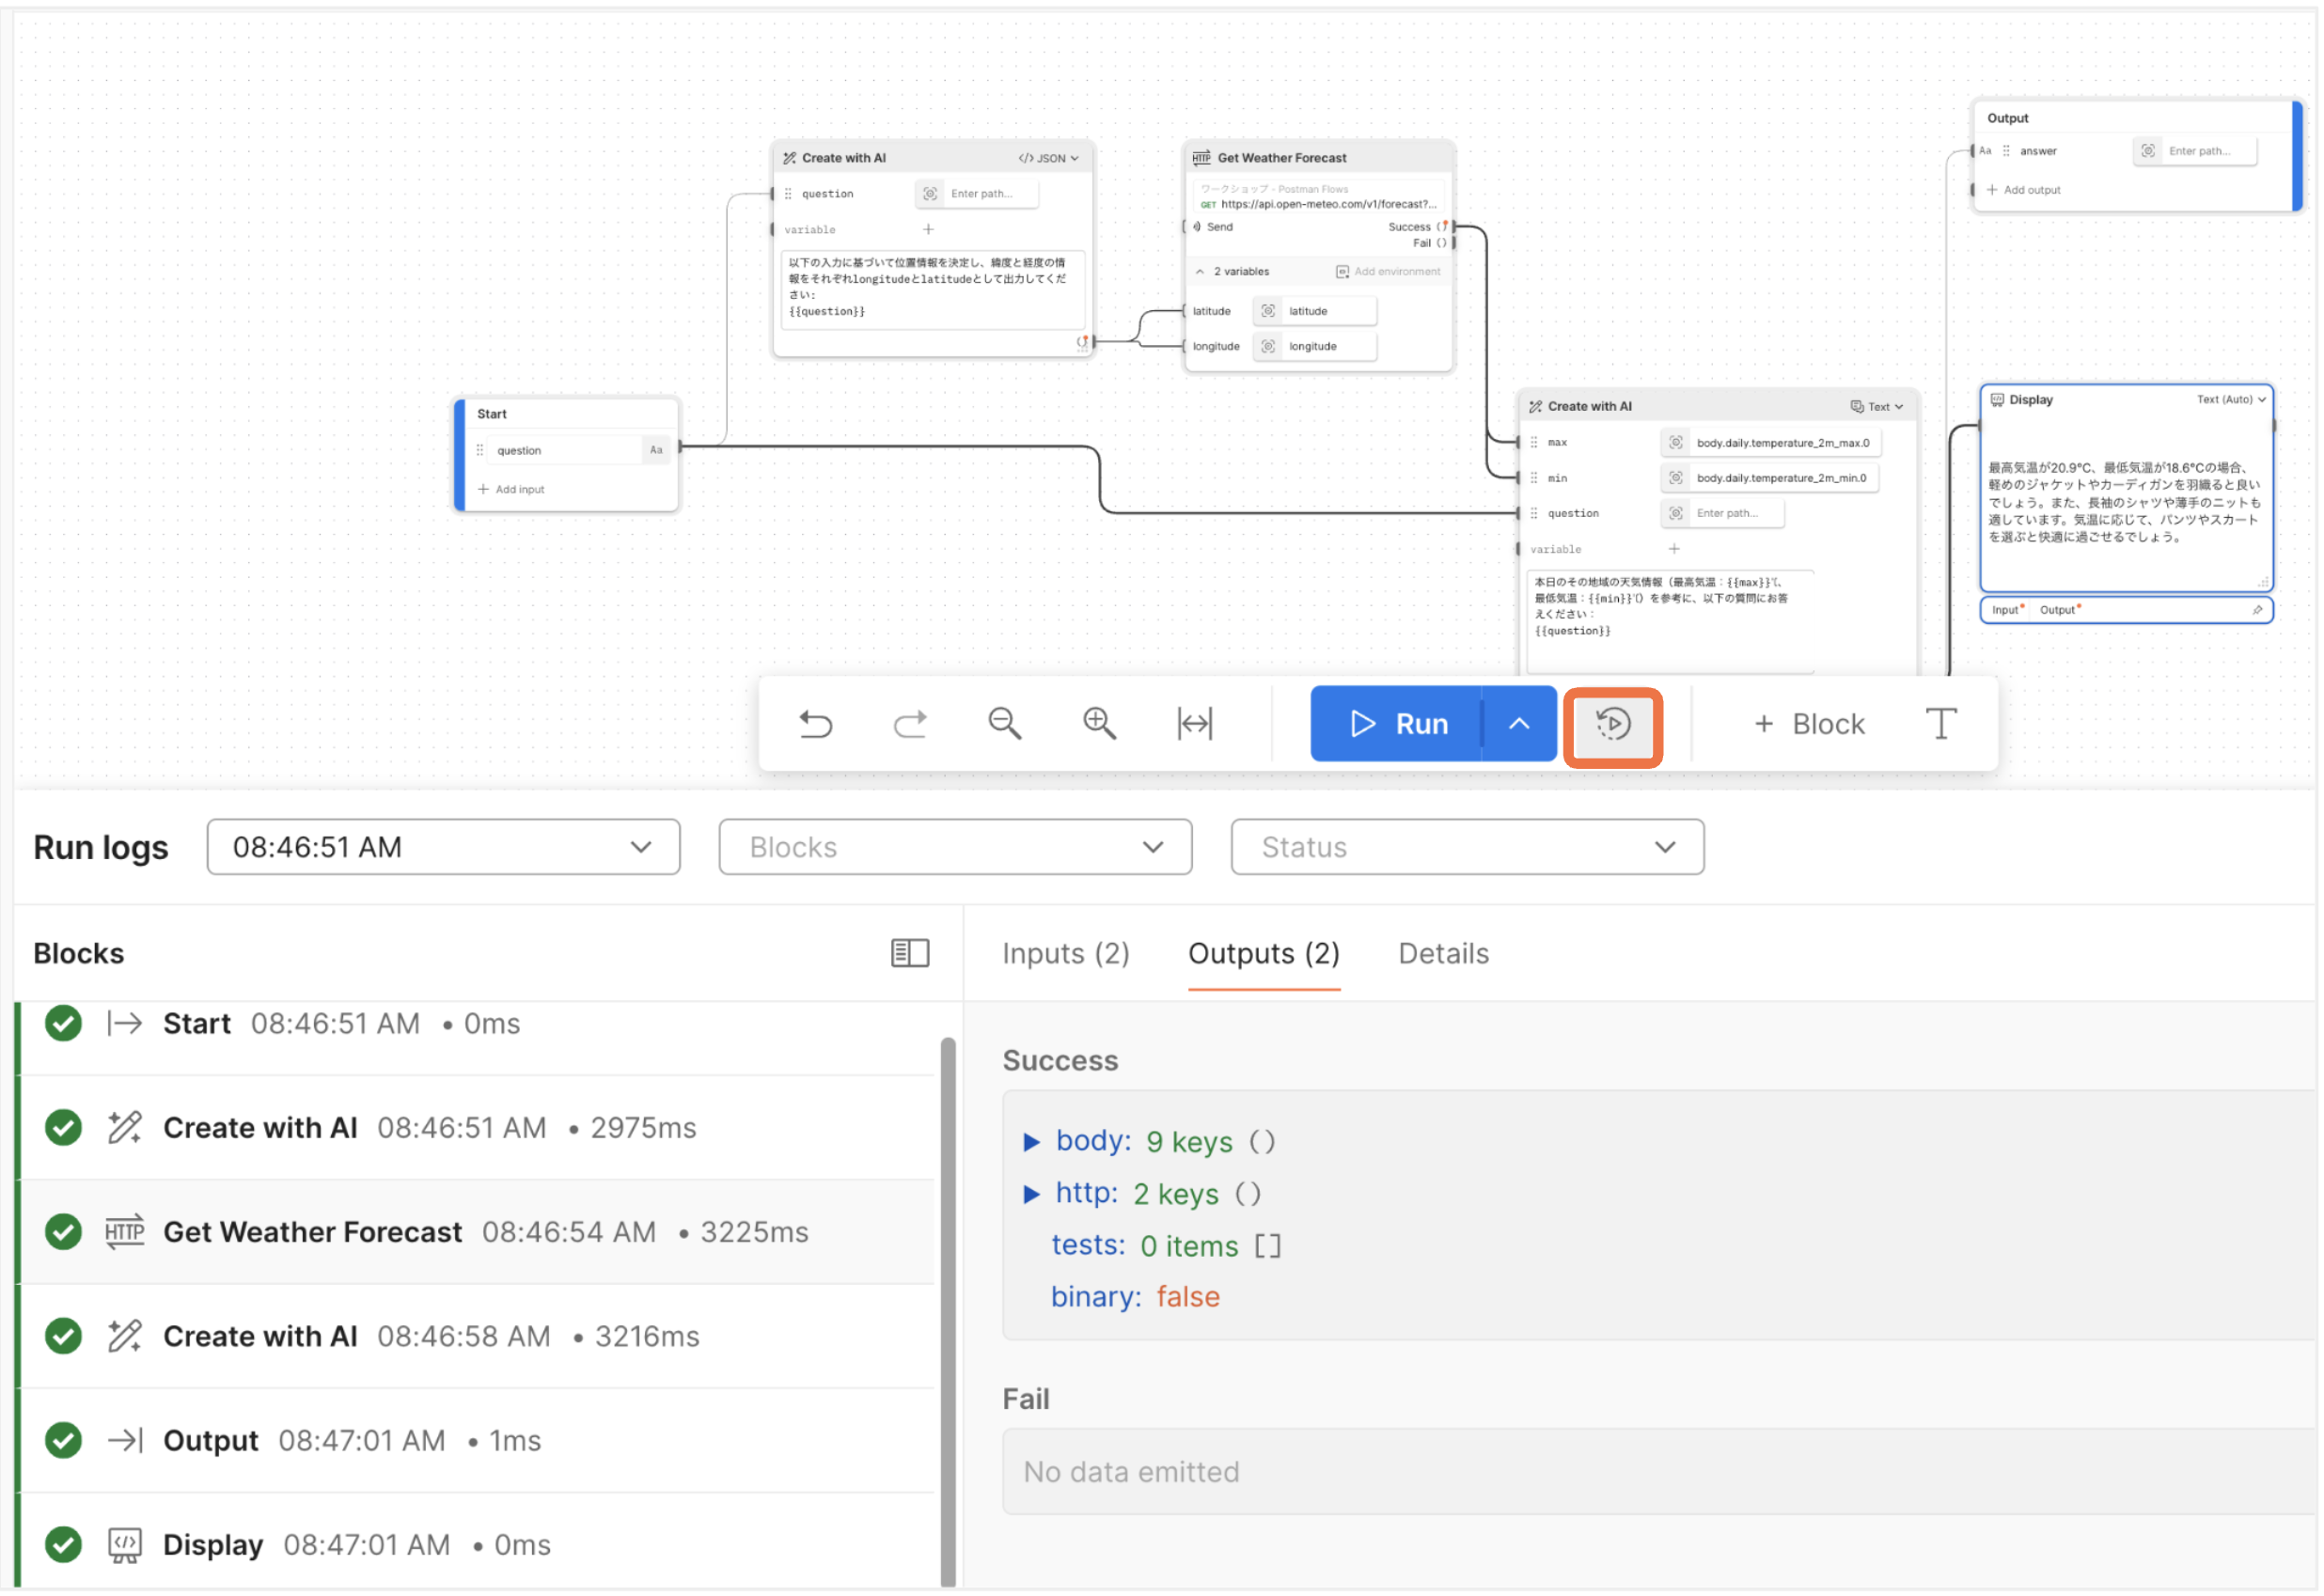Switch to the Inputs (2) tab
The height and width of the screenshot is (1596, 2324).
coord(1065,953)
